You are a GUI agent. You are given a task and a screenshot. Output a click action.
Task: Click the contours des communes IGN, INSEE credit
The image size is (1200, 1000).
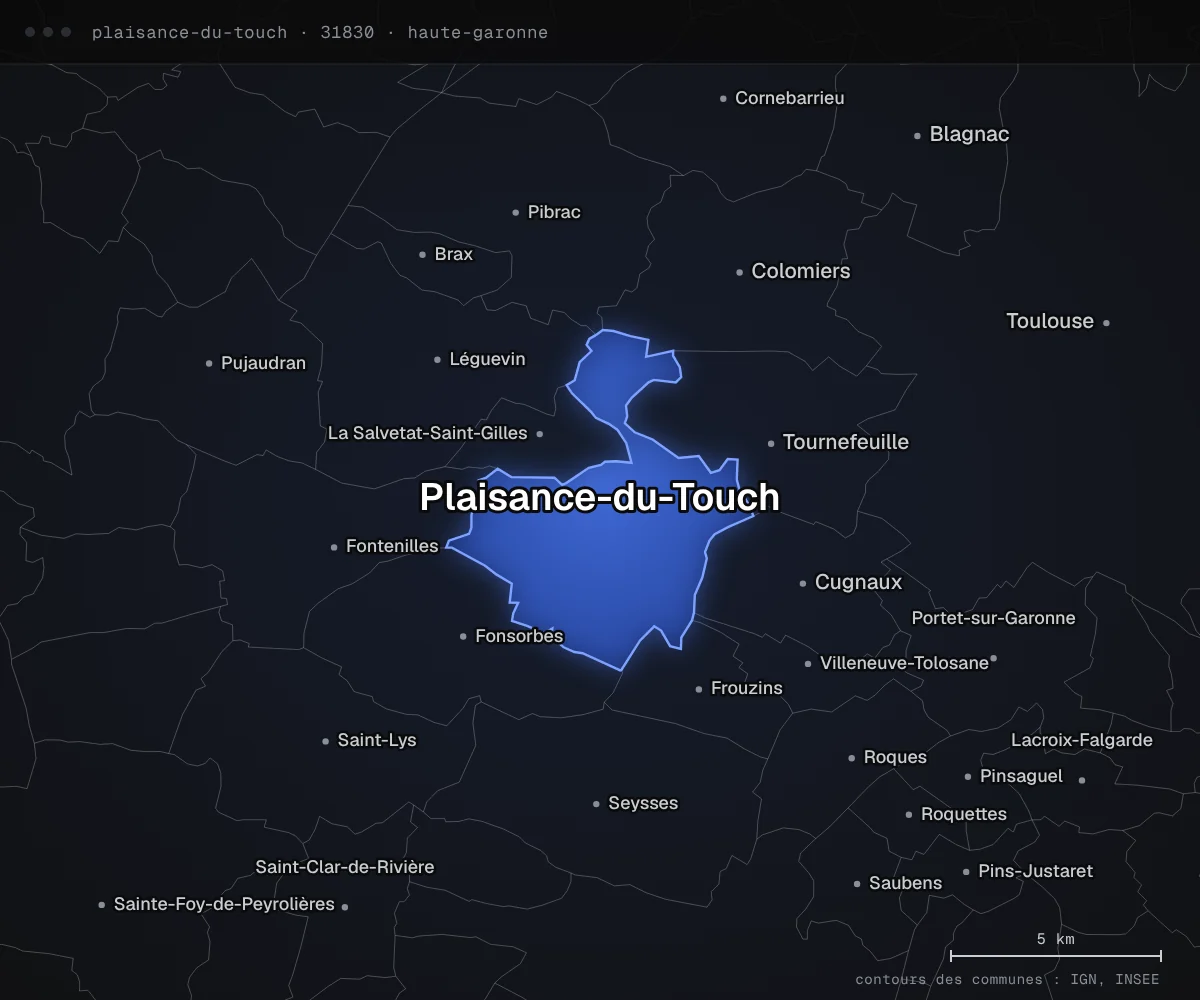point(1007,980)
